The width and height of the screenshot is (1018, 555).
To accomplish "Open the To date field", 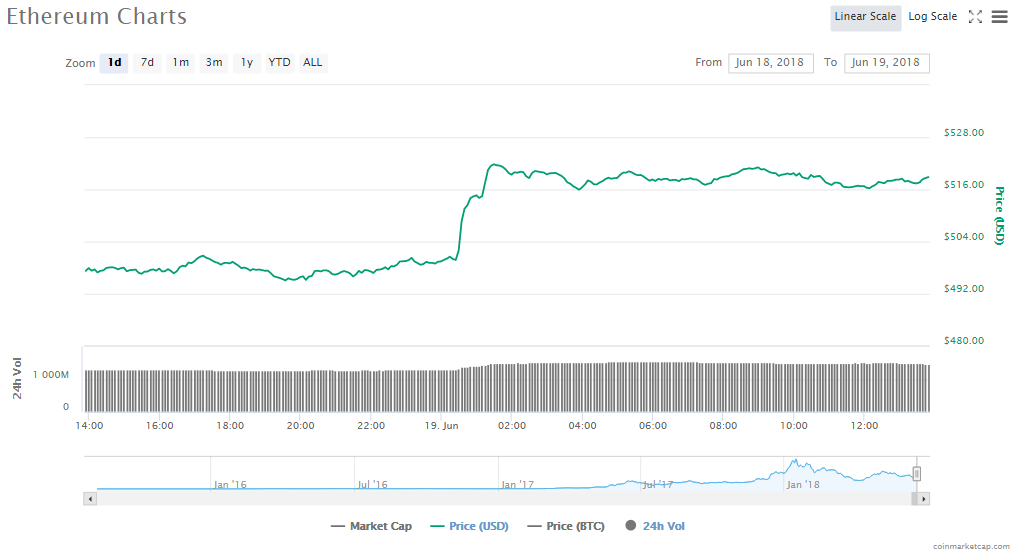I will [887, 63].
